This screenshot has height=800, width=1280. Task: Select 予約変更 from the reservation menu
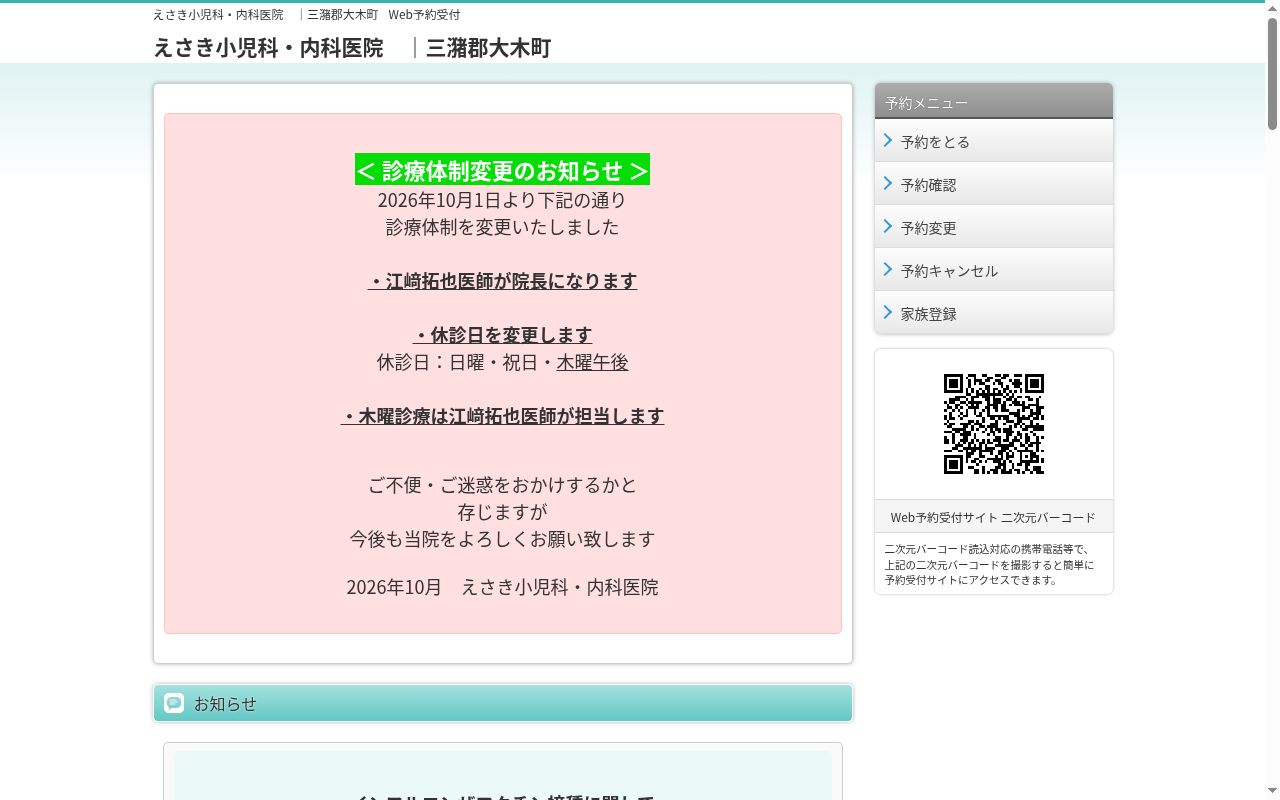[994, 227]
